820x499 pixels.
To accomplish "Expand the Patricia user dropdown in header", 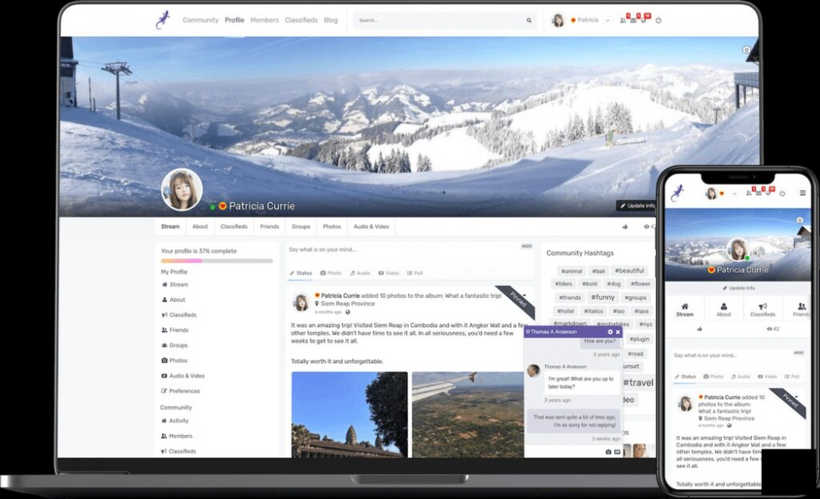I will [x=607, y=20].
